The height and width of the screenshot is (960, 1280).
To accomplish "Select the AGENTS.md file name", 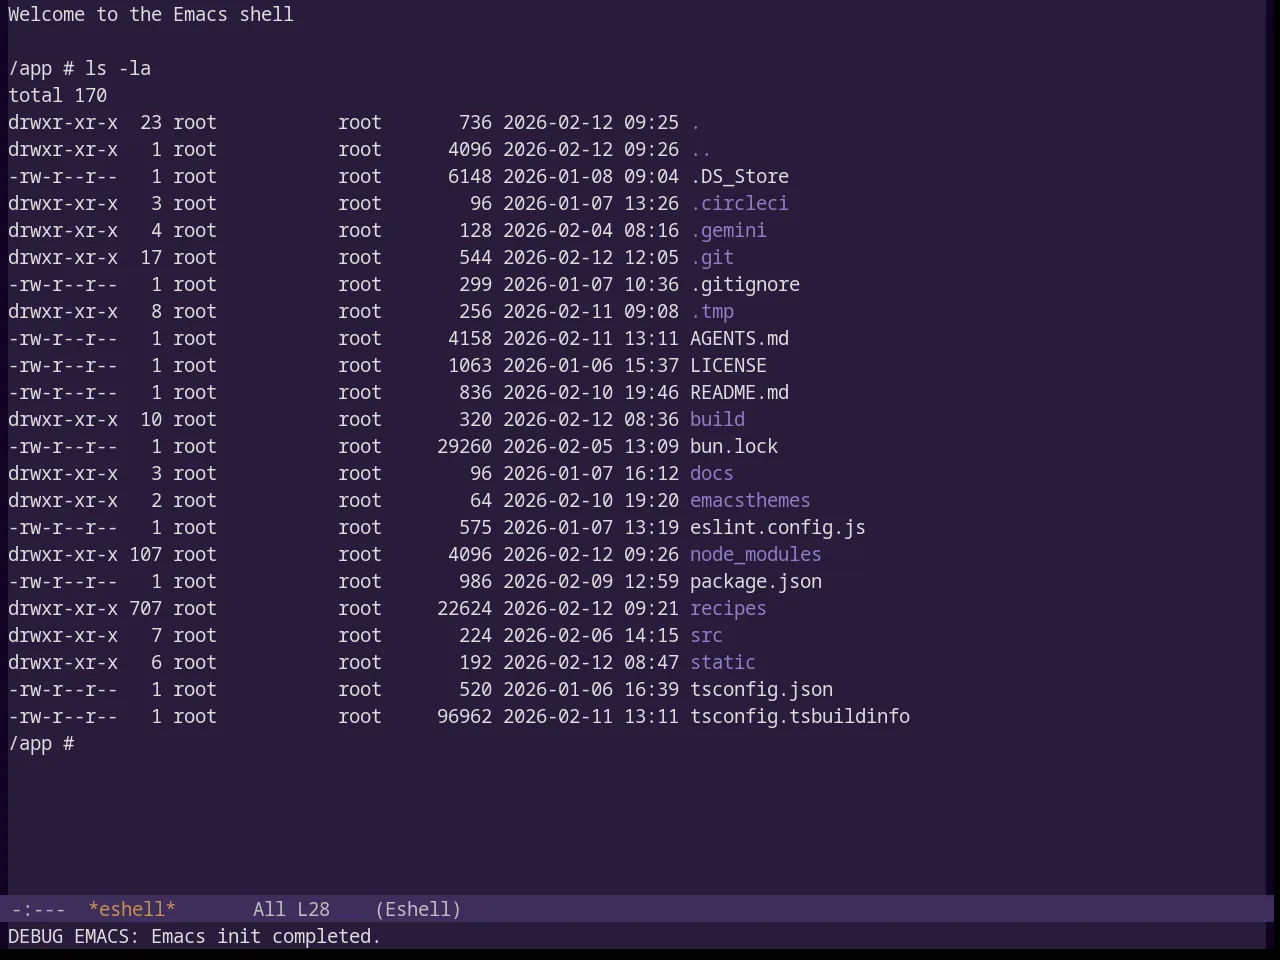I will coord(739,338).
